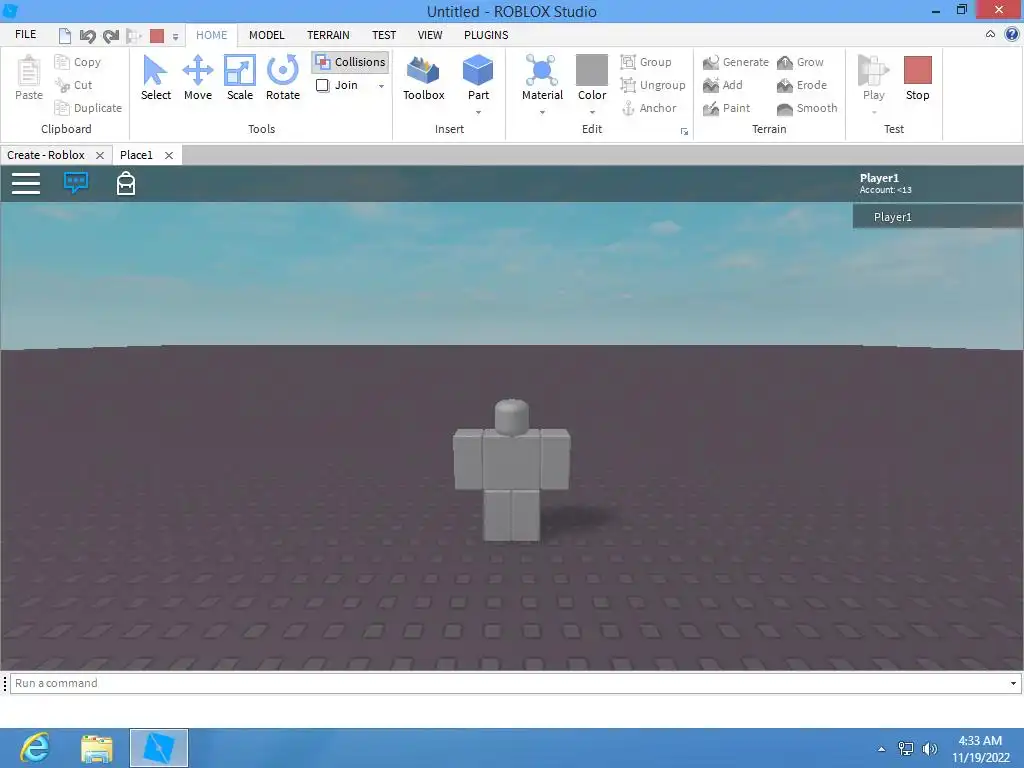Viewport: 1024px width, 768px height.
Task: Activate the Move tool
Action: (198, 78)
